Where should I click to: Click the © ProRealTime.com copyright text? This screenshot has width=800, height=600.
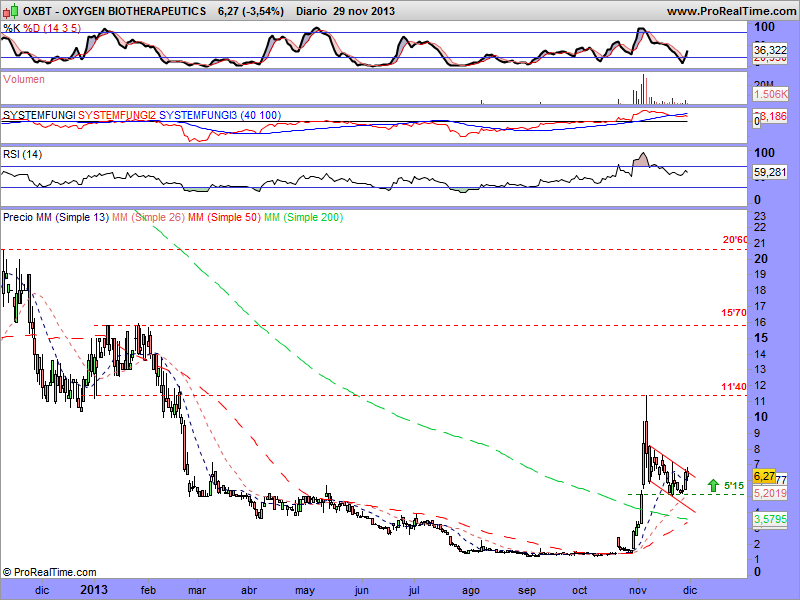[x=49, y=572]
